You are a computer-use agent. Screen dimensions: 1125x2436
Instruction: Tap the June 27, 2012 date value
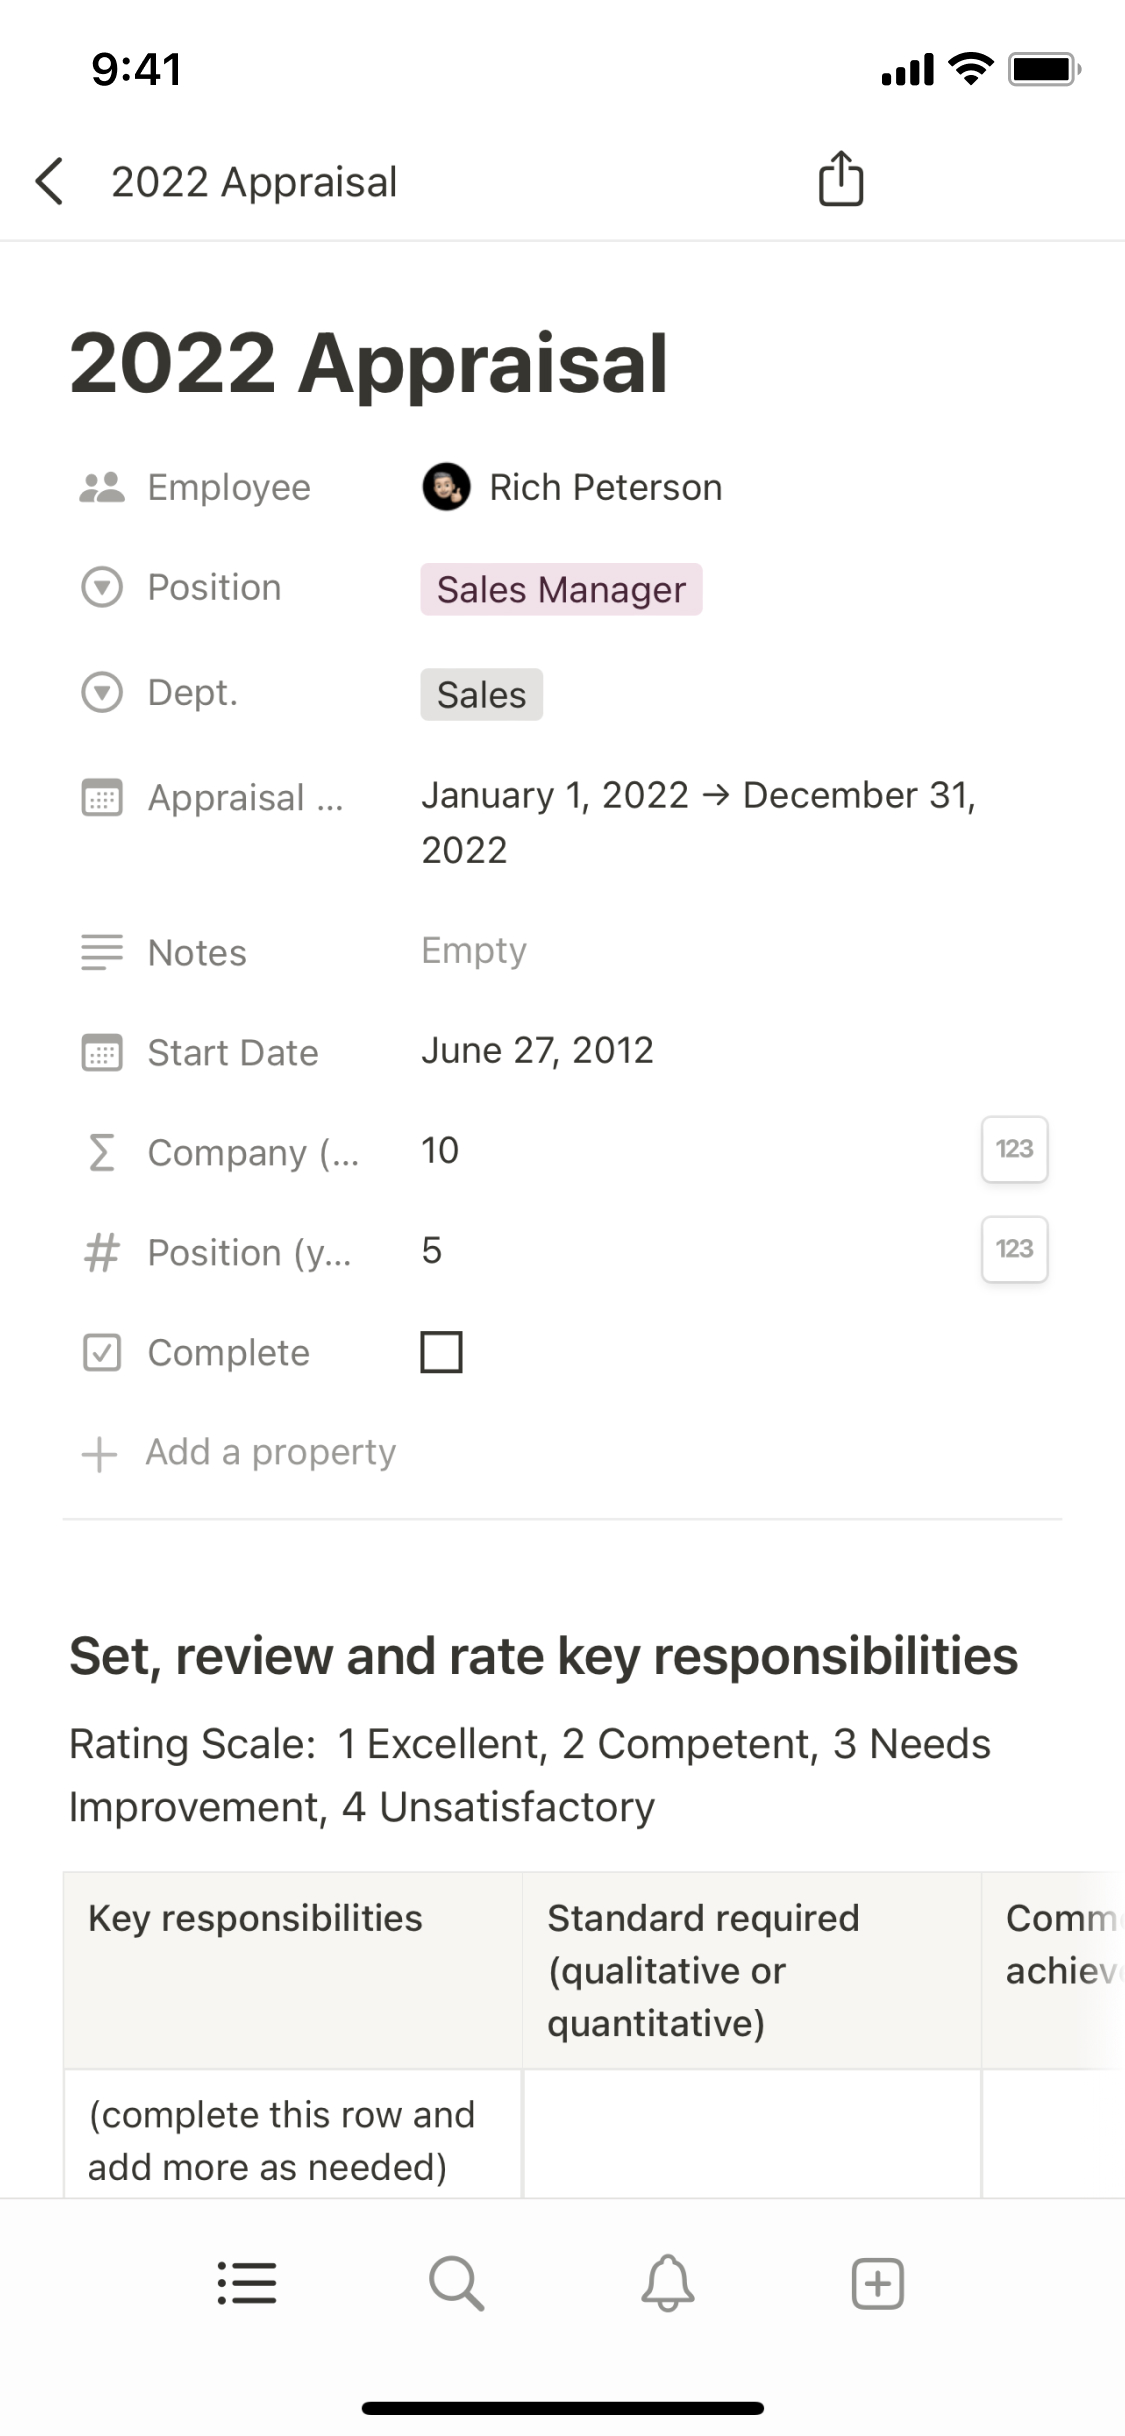[x=537, y=1051]
